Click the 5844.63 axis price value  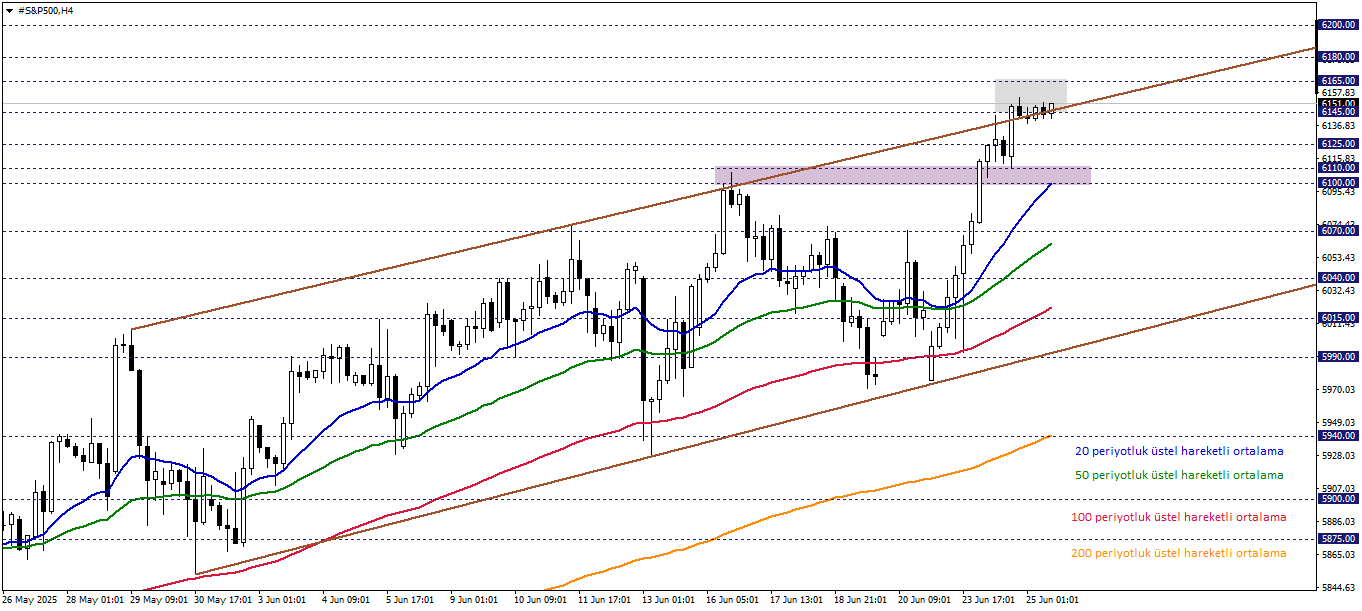pos(1338,587)
